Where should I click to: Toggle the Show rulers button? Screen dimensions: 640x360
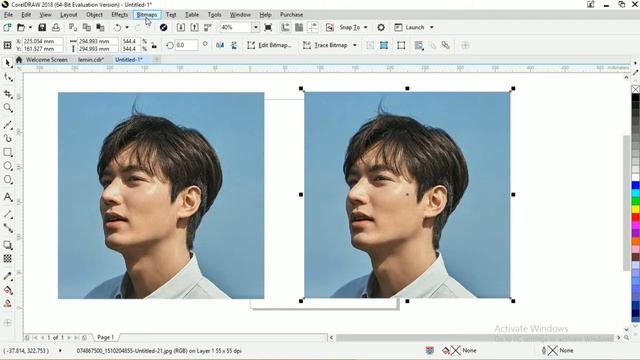tap(285, 27)
